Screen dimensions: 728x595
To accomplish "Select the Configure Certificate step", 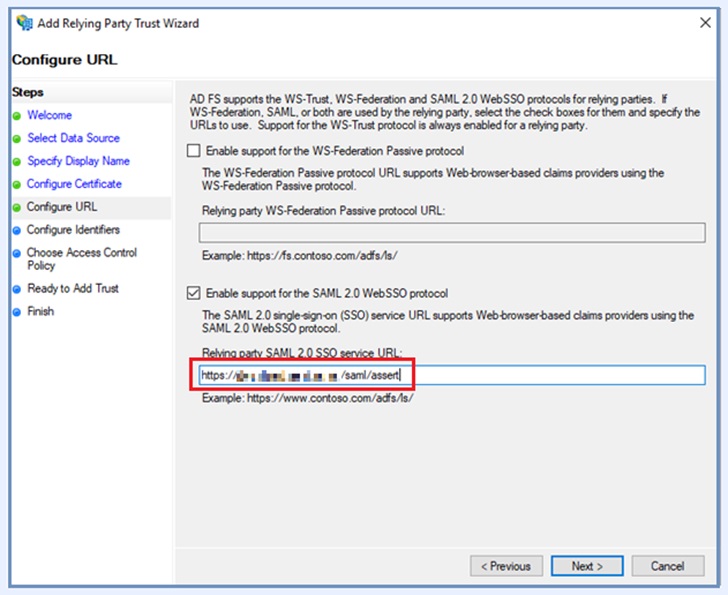I will point(74,185).
